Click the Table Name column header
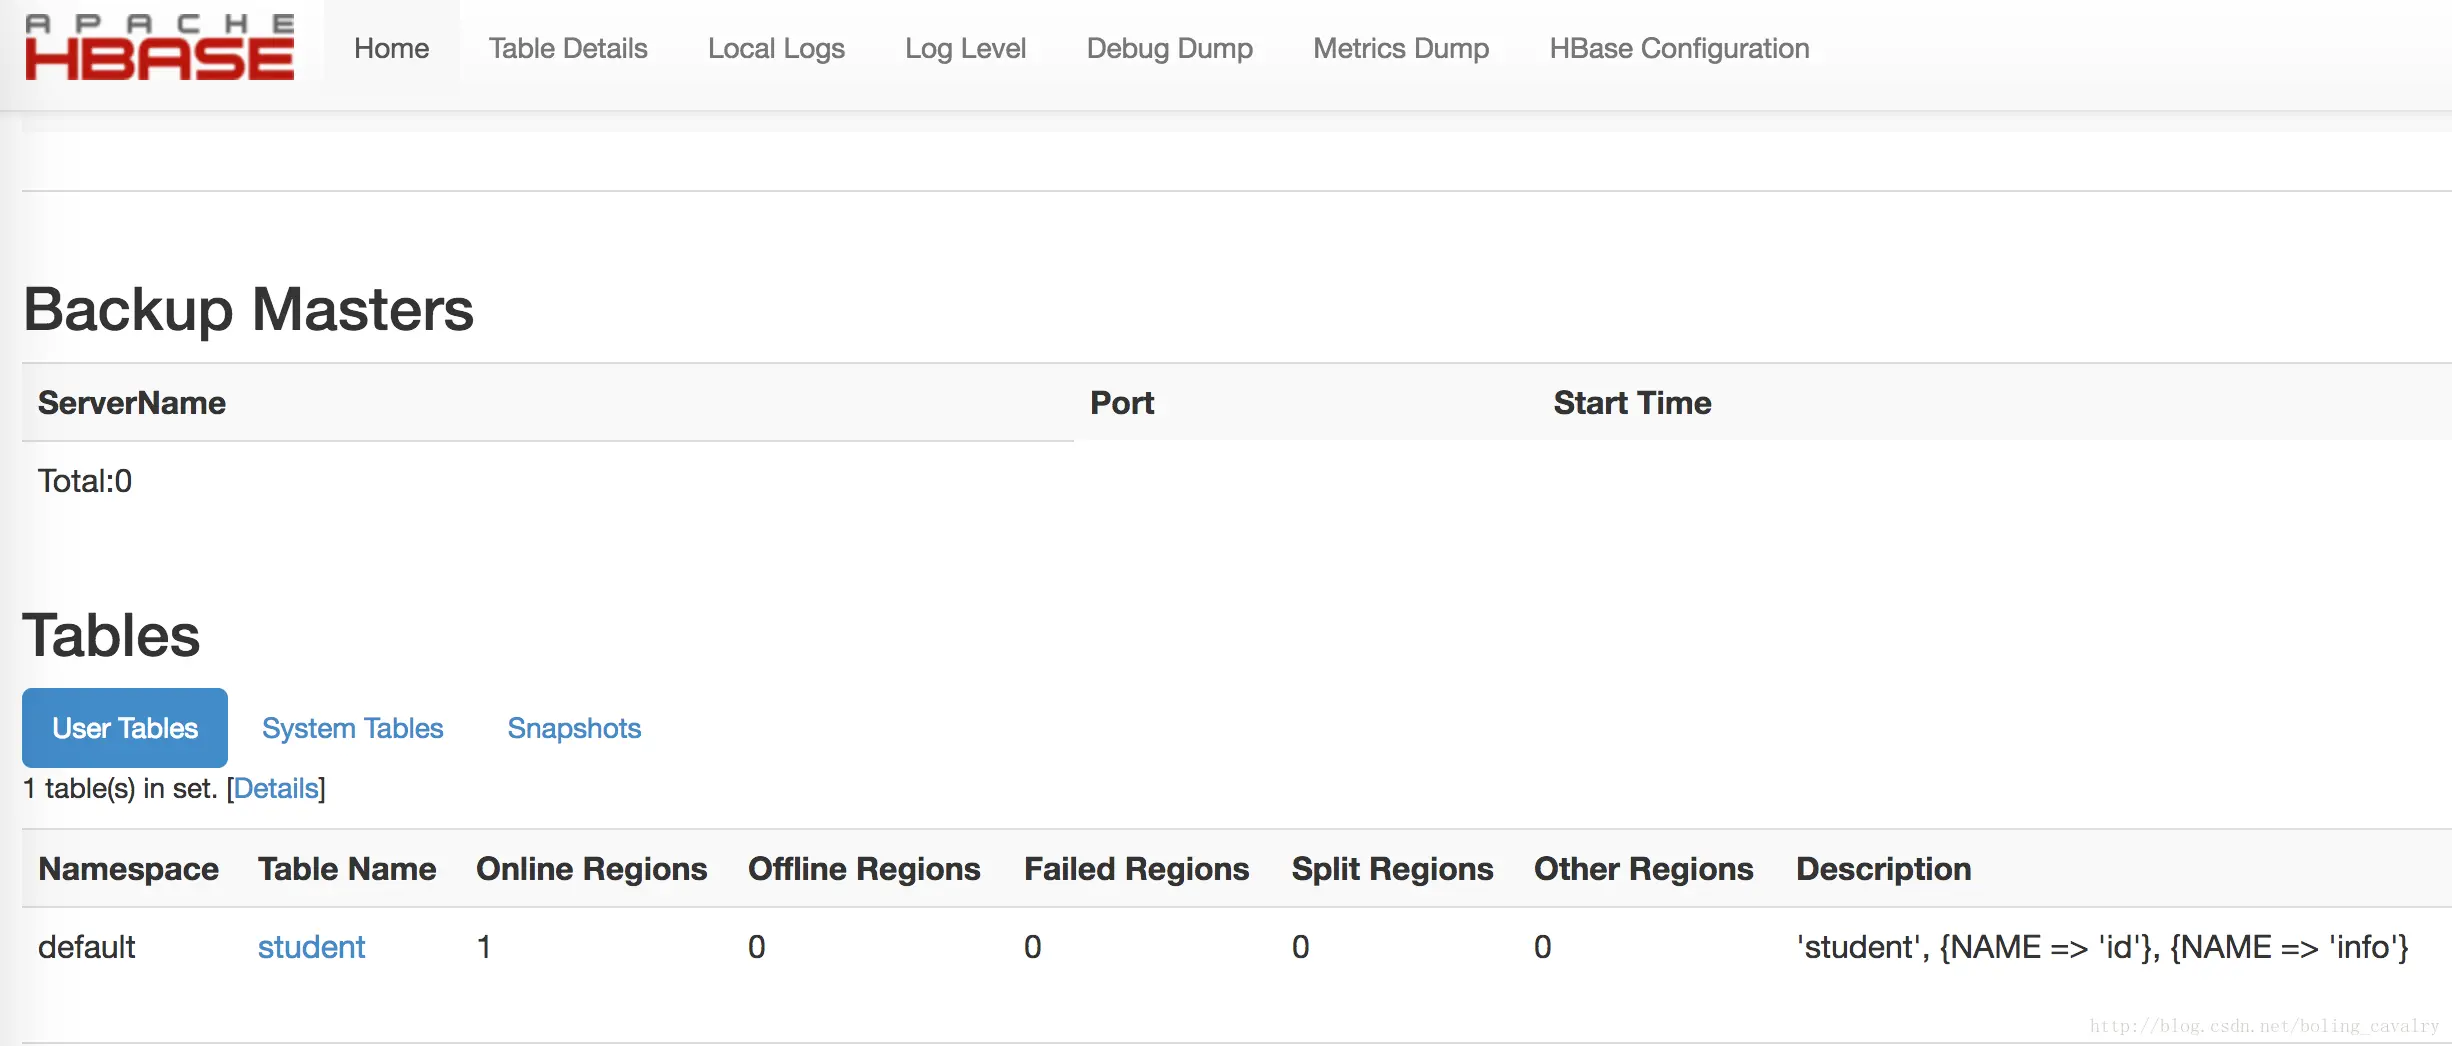Screen dimensions: 2452x1046 347,869
